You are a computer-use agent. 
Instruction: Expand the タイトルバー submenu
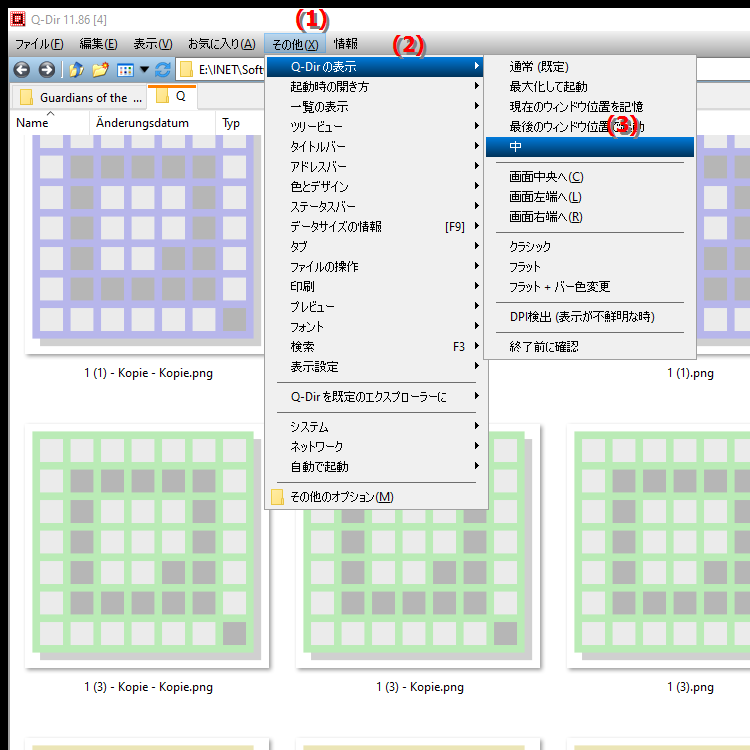click(375, 147)
